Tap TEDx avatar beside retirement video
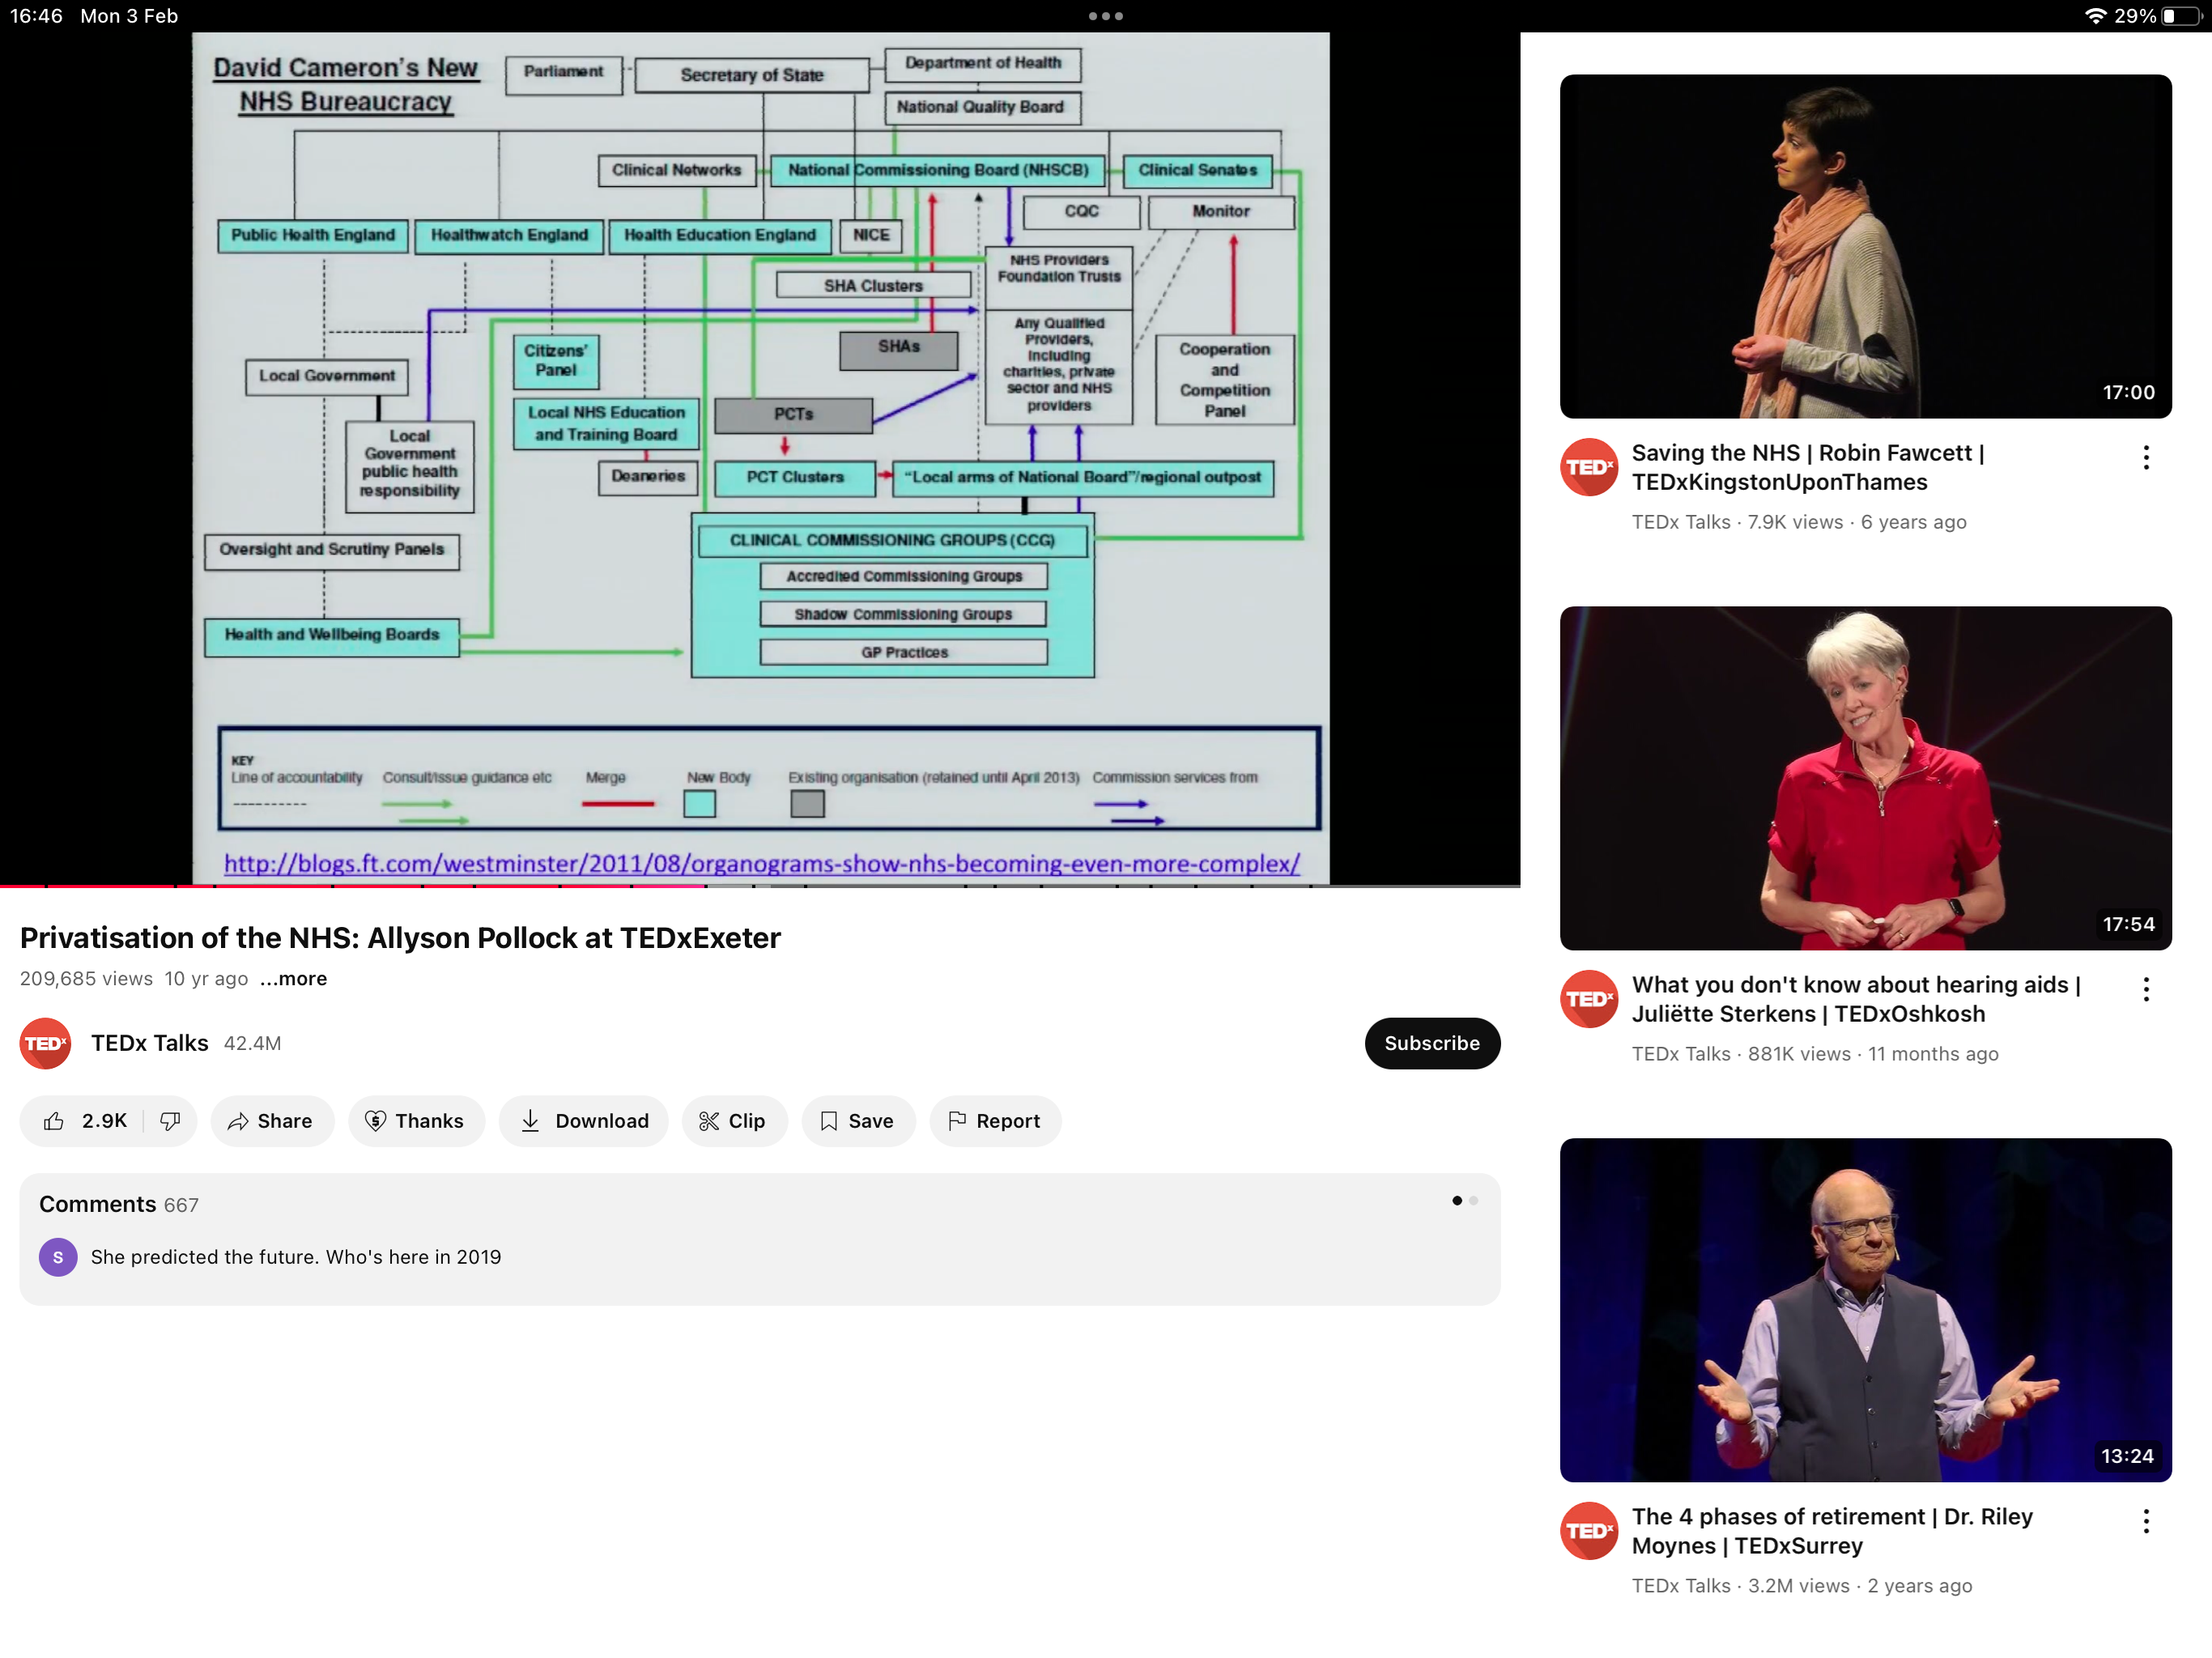This screenshot has width=2212, height=1658. [1589, 1531]
